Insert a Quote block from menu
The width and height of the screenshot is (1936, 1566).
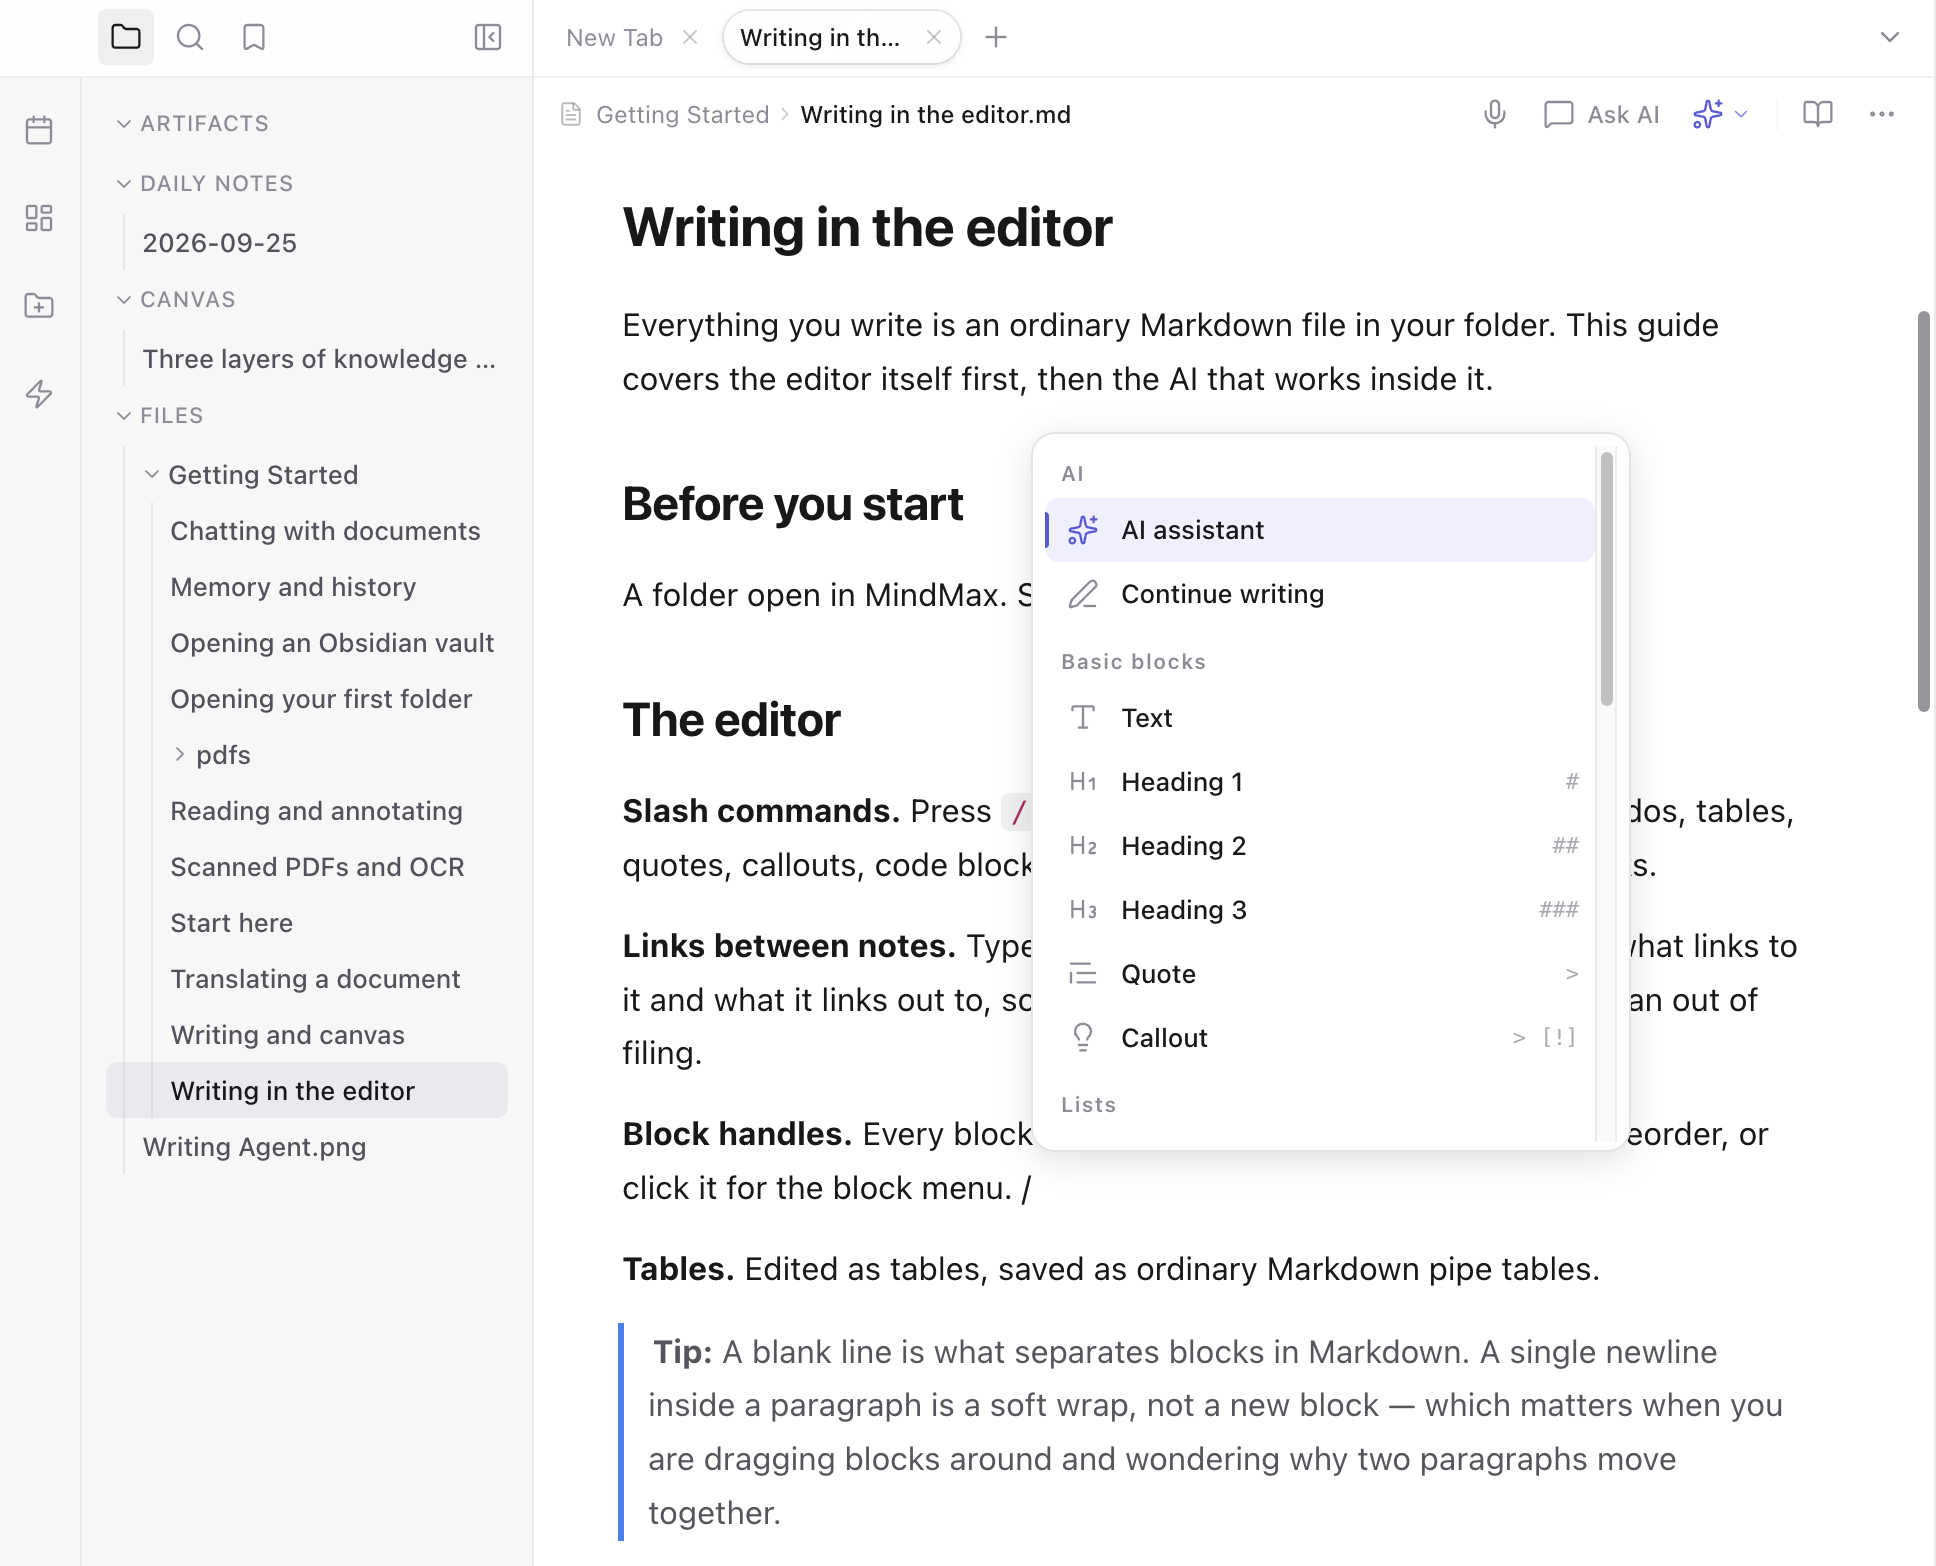coord(1320,974)
